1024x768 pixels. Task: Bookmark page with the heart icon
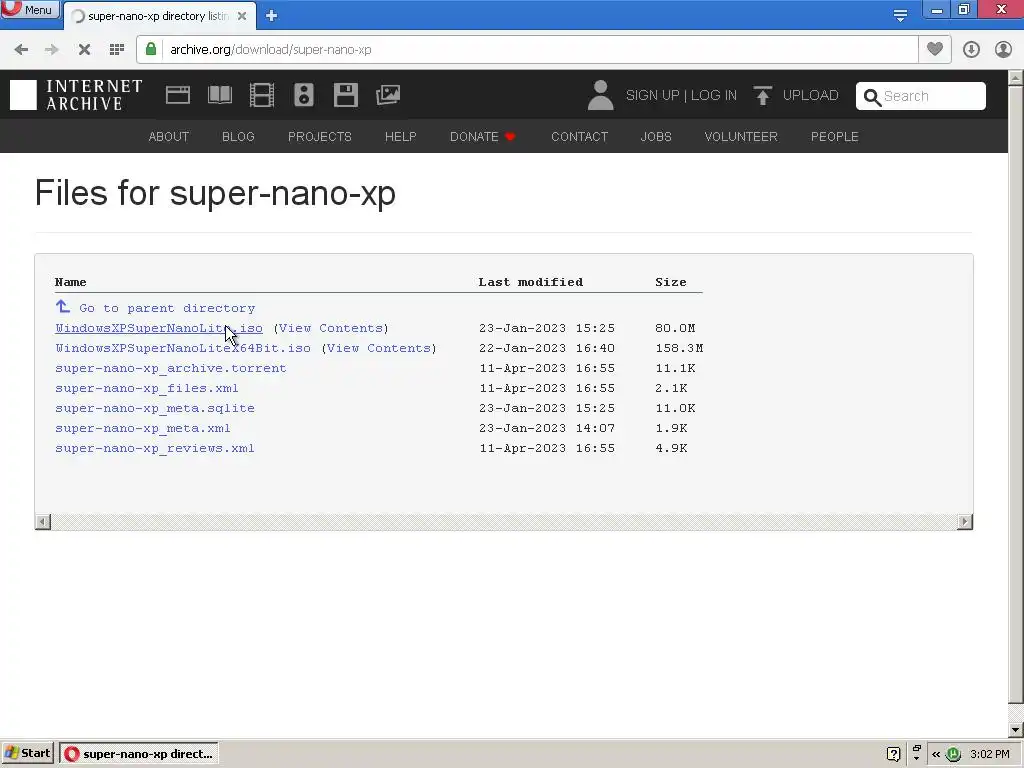point(935,49)
